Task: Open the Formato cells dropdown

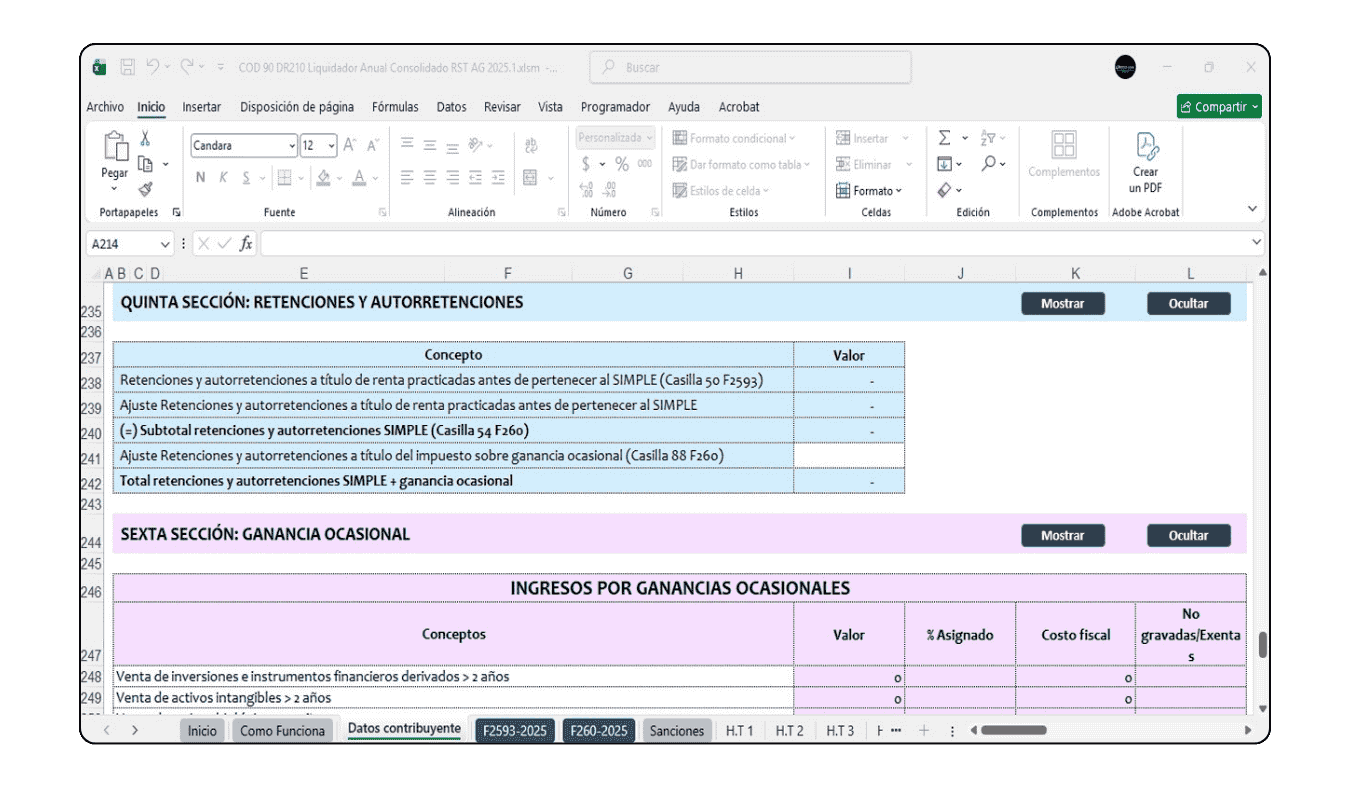Action: tap(869, 190)
